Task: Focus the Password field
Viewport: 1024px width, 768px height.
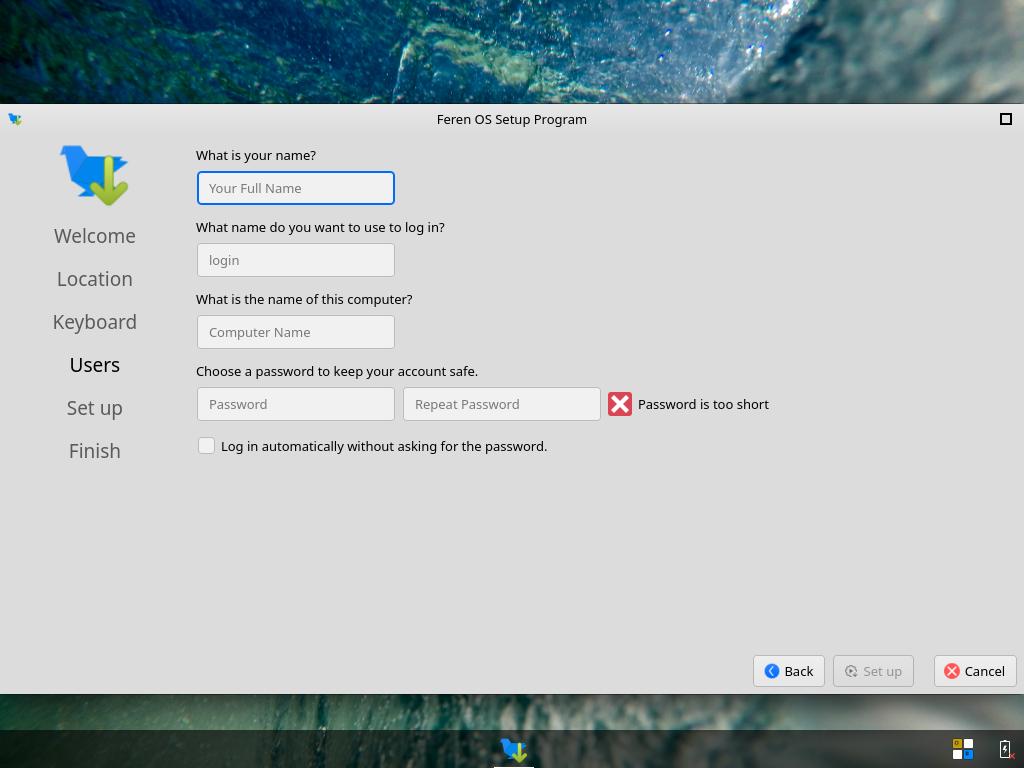Action: [296, 404]
